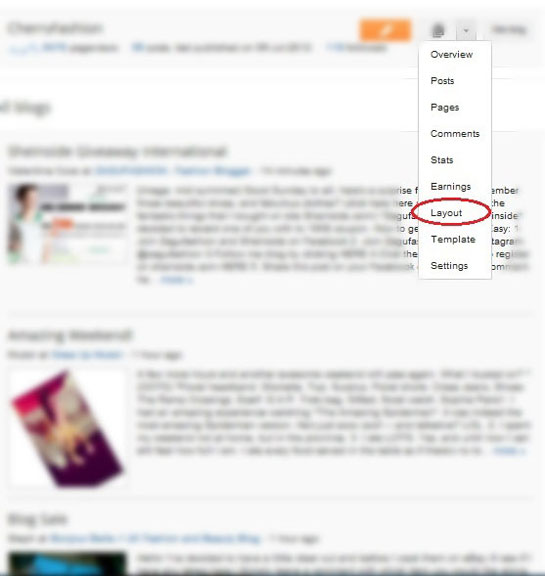
Task: Select Overview from the dropdown menu
Action: [x=451, y=55]
